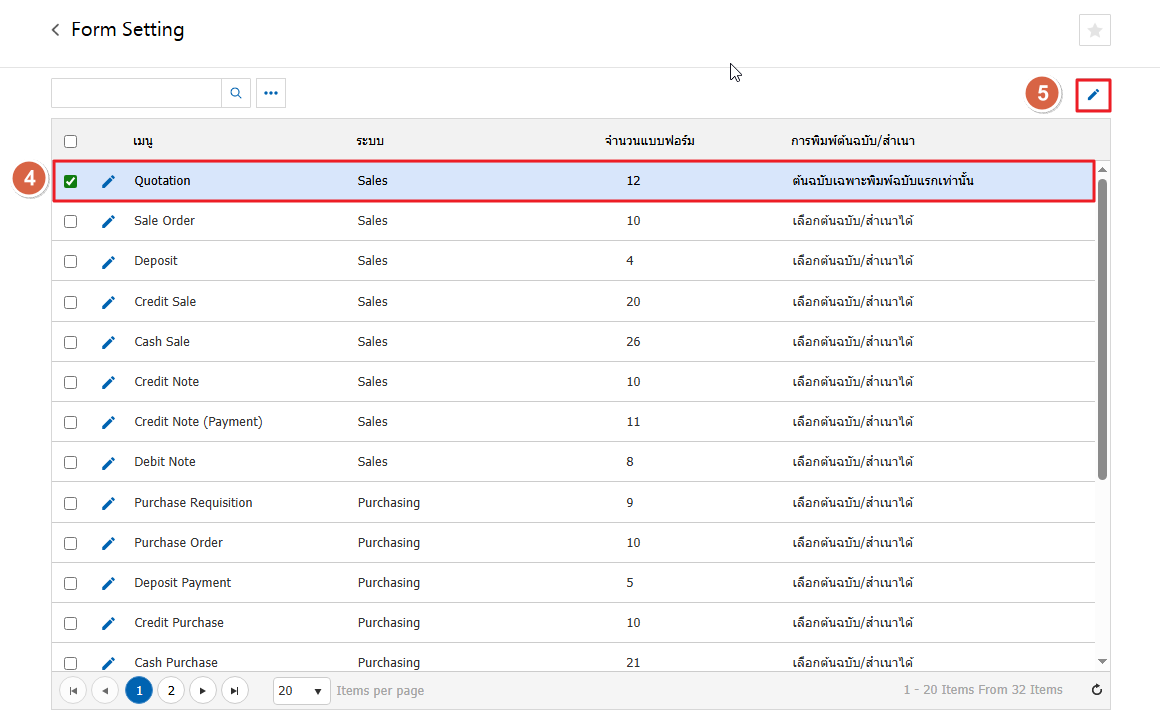Edit the Sale Order row pencil icon
This screenshot has height=714, width=1160.
click(109, 221)
